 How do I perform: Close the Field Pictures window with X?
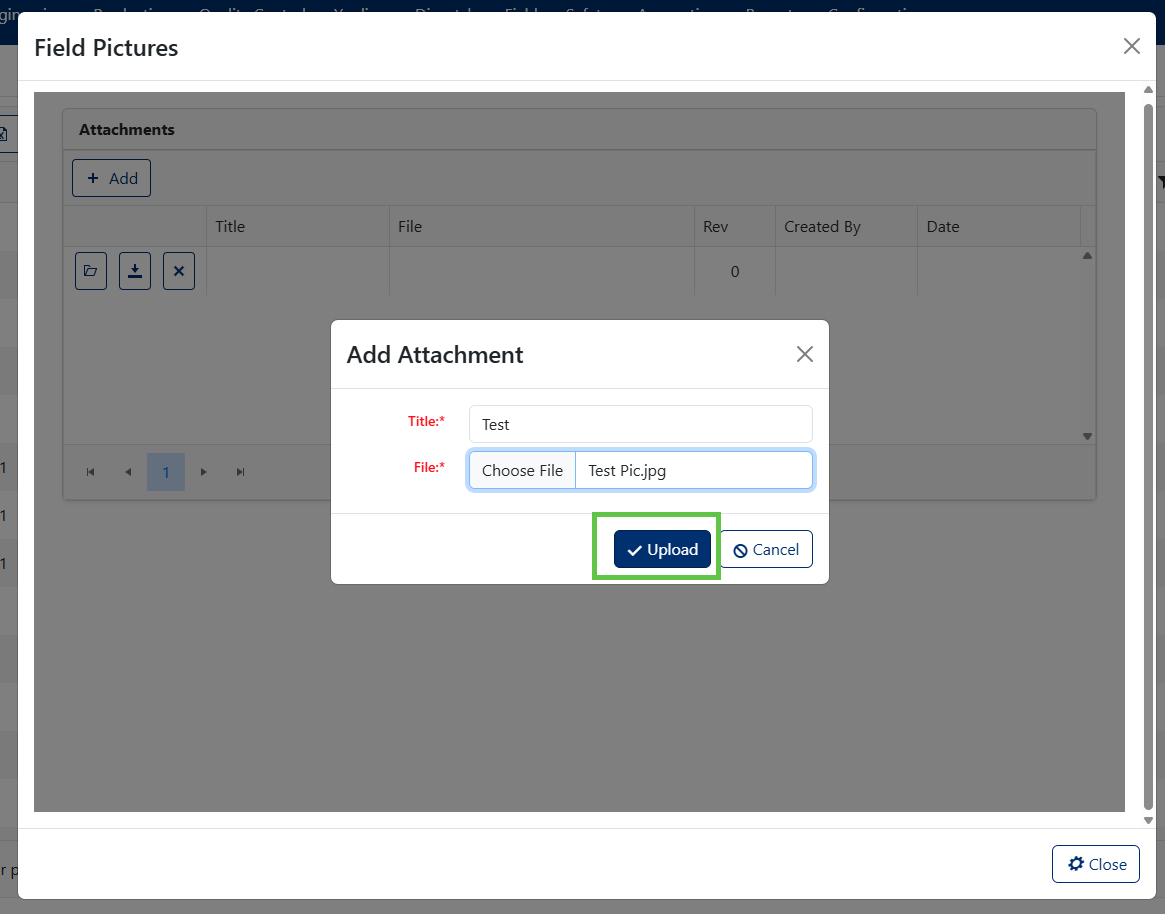pos(1132,46)
